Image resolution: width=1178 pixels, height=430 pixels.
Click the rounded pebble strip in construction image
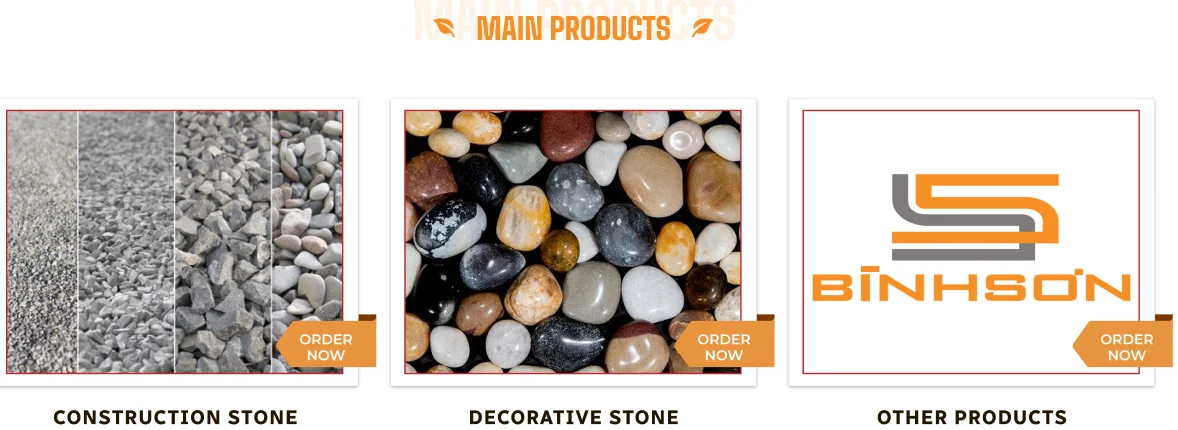tap(307, 242)
